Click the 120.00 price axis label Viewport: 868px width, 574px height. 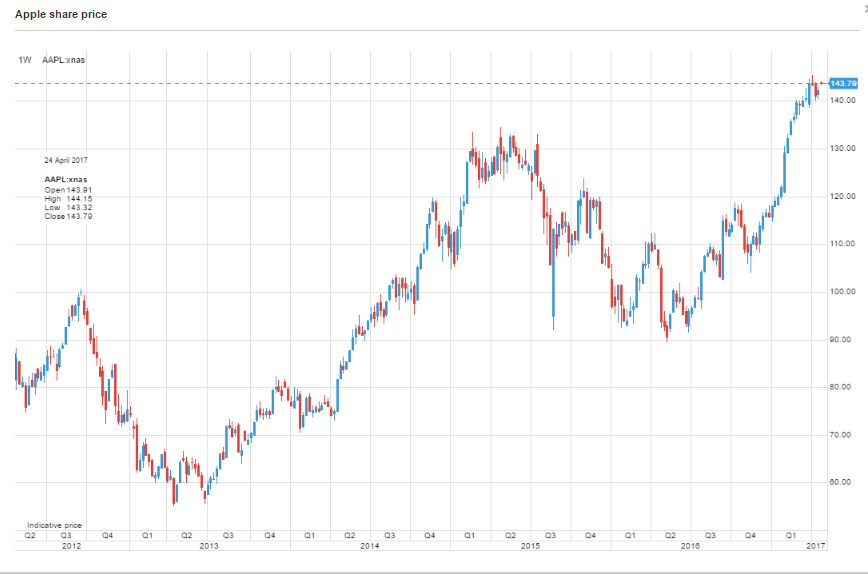[843, 196]
